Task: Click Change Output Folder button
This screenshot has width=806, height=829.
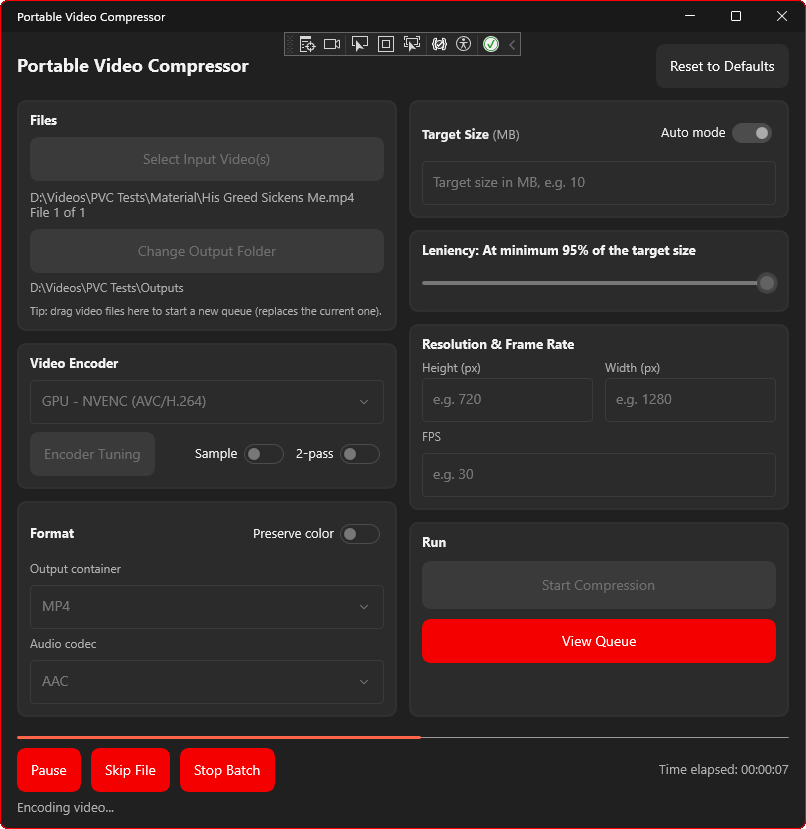Action: point(207,251)
